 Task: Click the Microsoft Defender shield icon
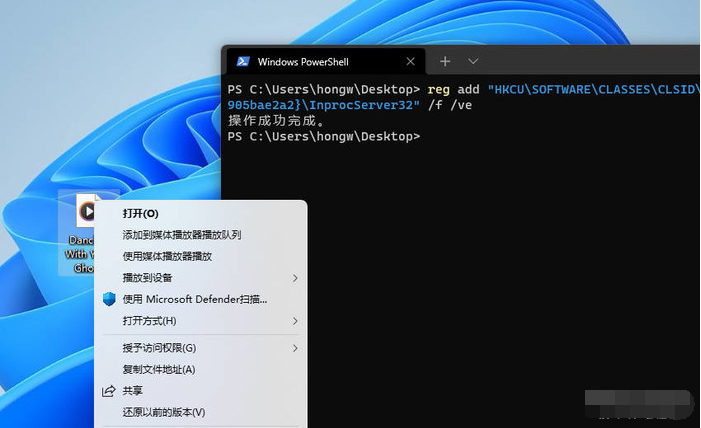pyautogui.click(x=109, y=299)
